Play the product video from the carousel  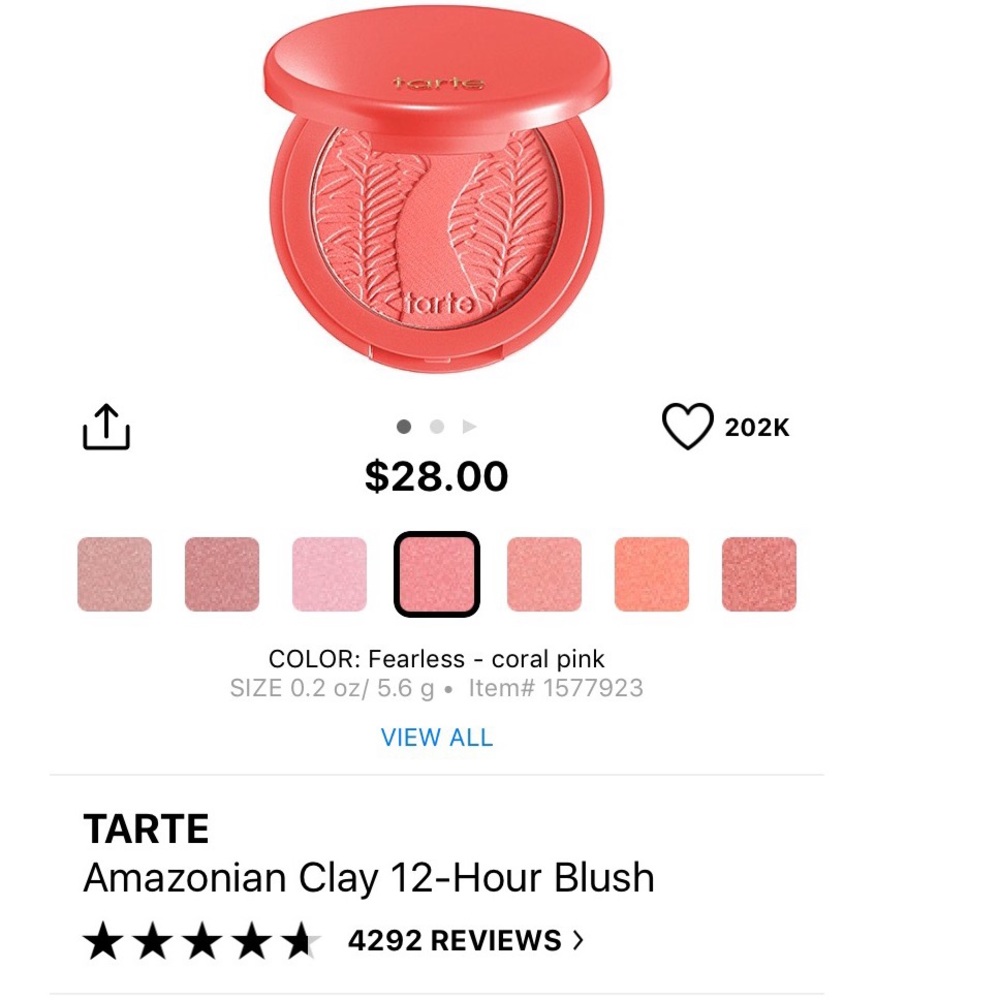click(x=470, y=426)
